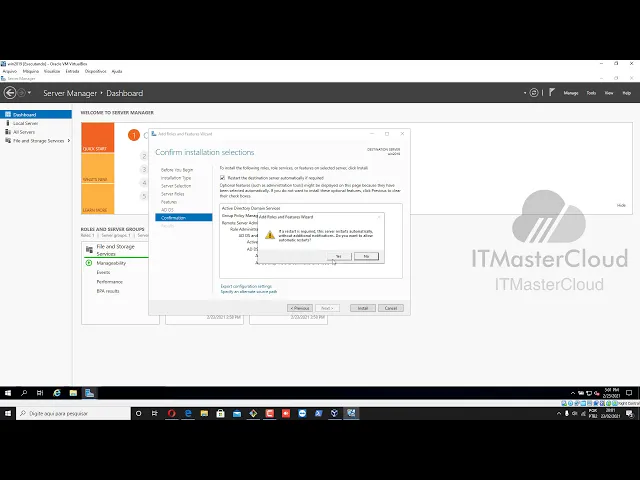Viewport: 640px width, 480px height.
Task: Open the Tools menu
Action: [591, 93]
